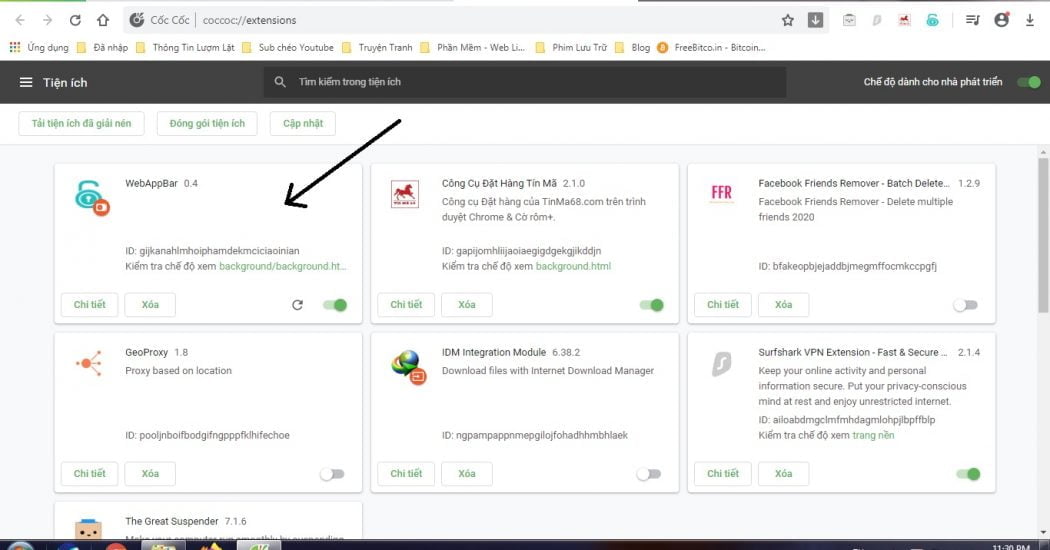Remove Facebook Friends Remover with Xóa

tap(783, 305)
